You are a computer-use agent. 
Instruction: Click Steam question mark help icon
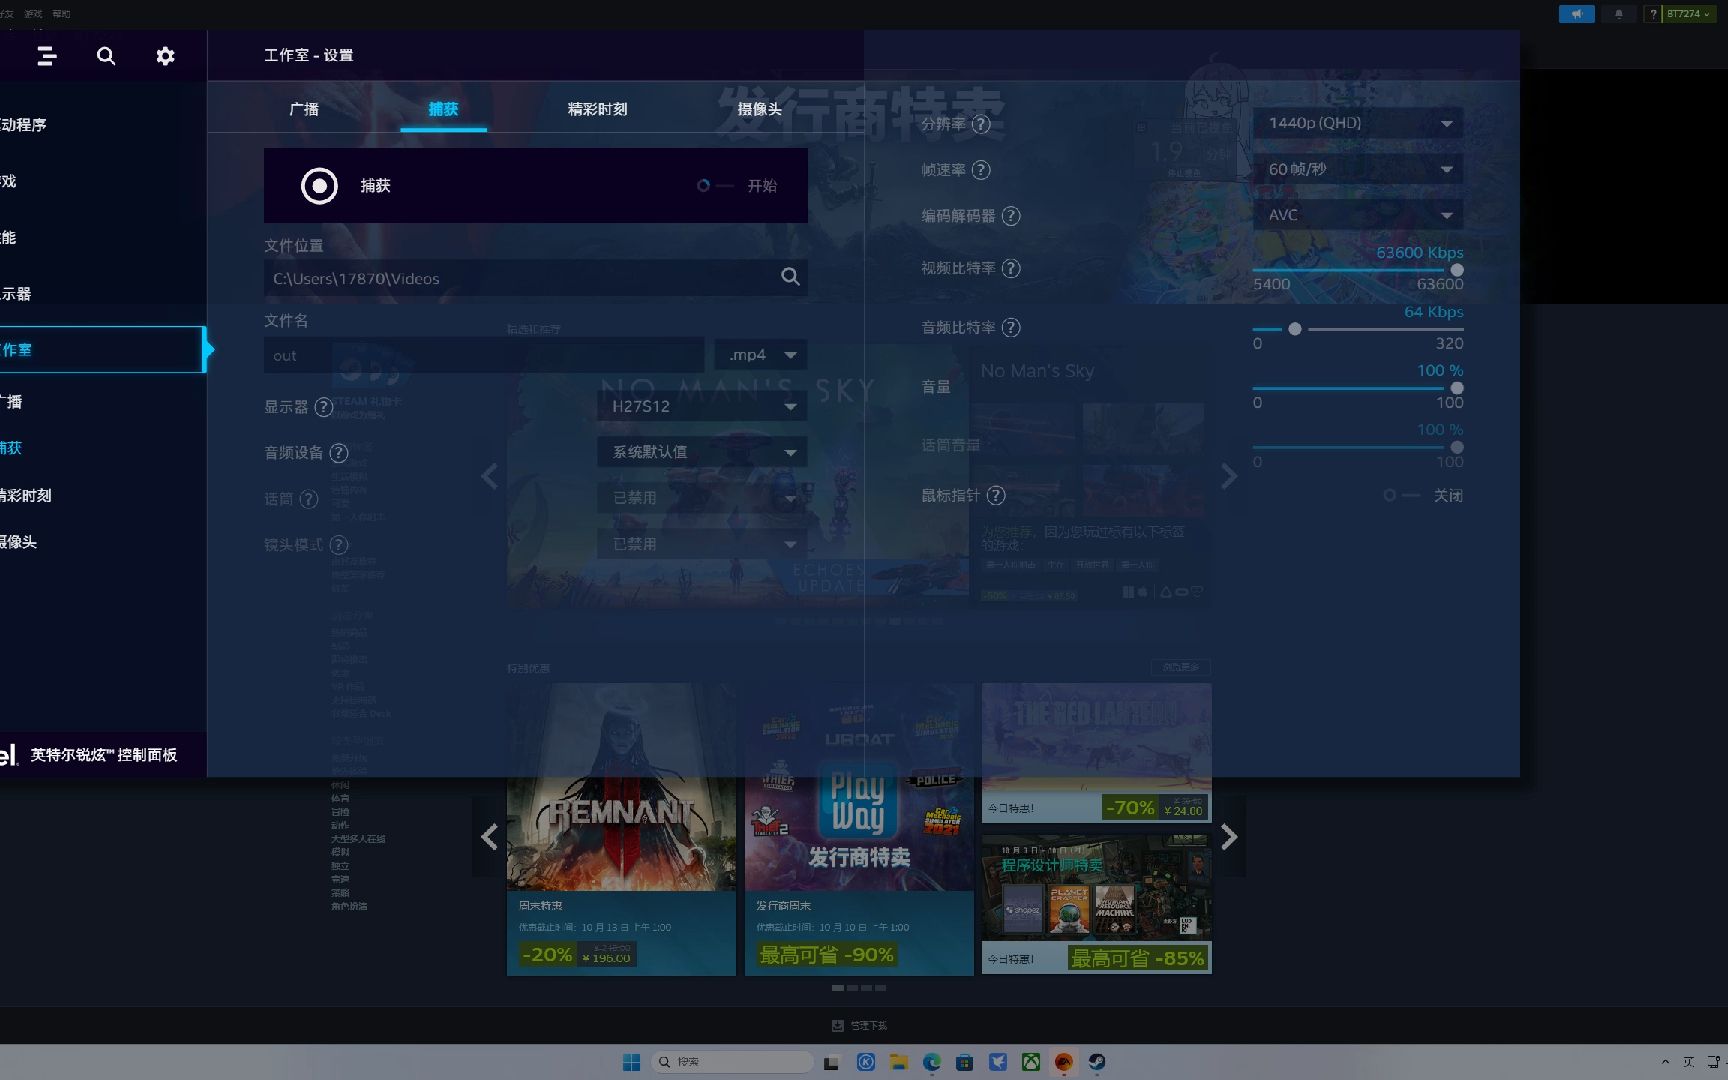point(1653,14)
